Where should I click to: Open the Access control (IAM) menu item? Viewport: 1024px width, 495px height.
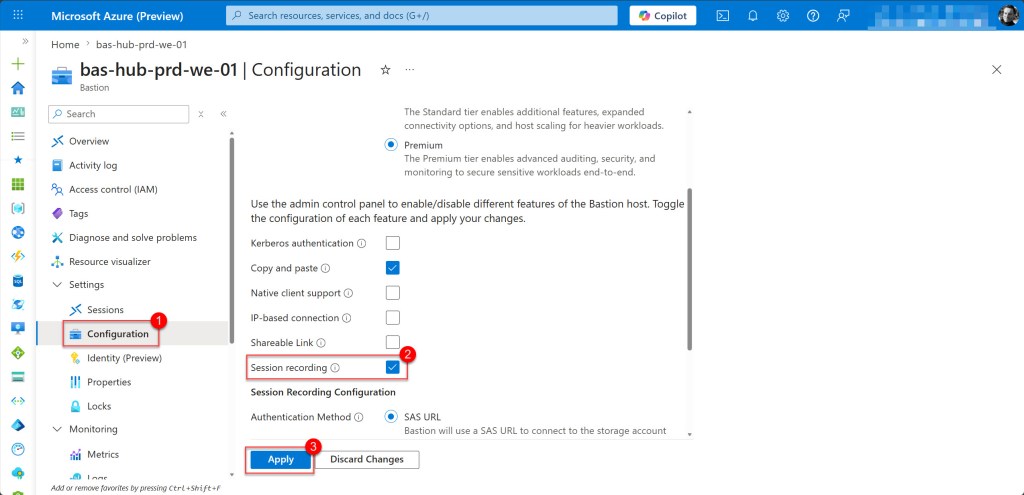click(x=112, y=189)
